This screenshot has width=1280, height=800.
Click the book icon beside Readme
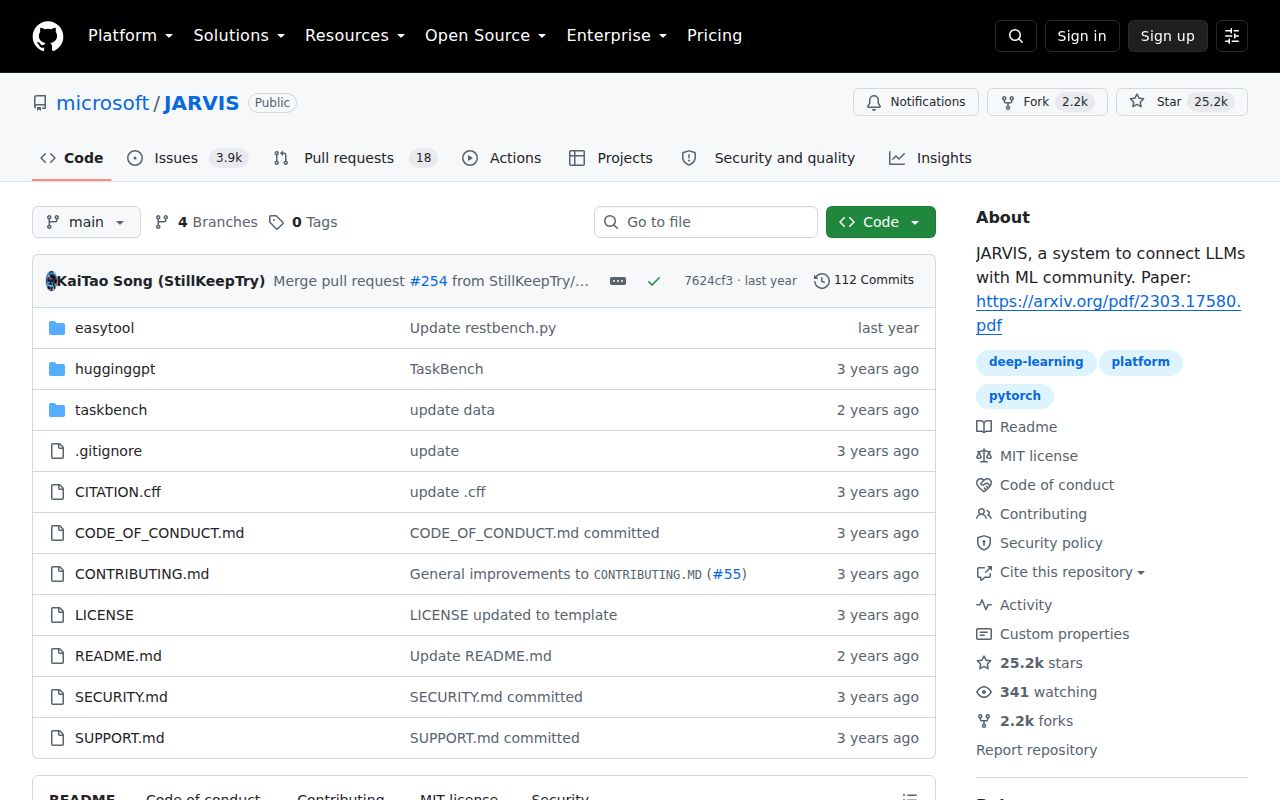(x=984, y=427)
